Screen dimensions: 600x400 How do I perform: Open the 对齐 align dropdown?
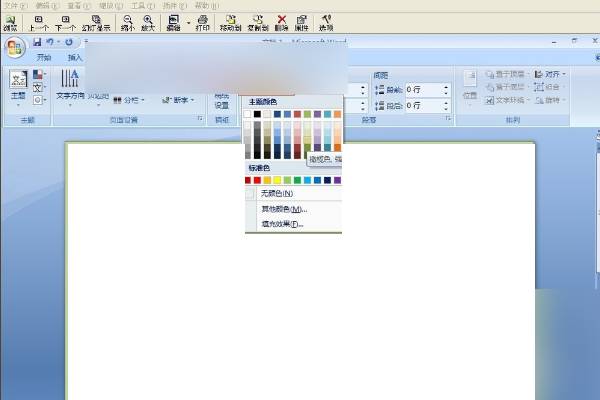point(550,74)
